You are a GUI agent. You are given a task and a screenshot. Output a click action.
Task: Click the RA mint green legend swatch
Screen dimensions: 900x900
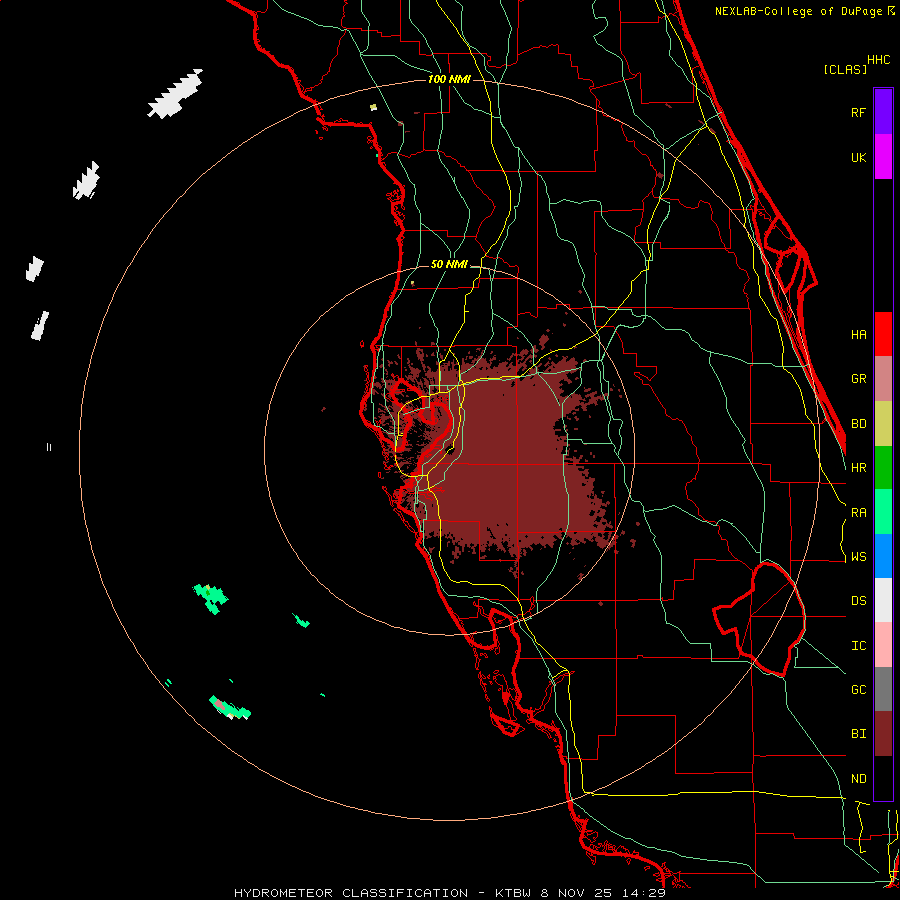coord(883,512)
